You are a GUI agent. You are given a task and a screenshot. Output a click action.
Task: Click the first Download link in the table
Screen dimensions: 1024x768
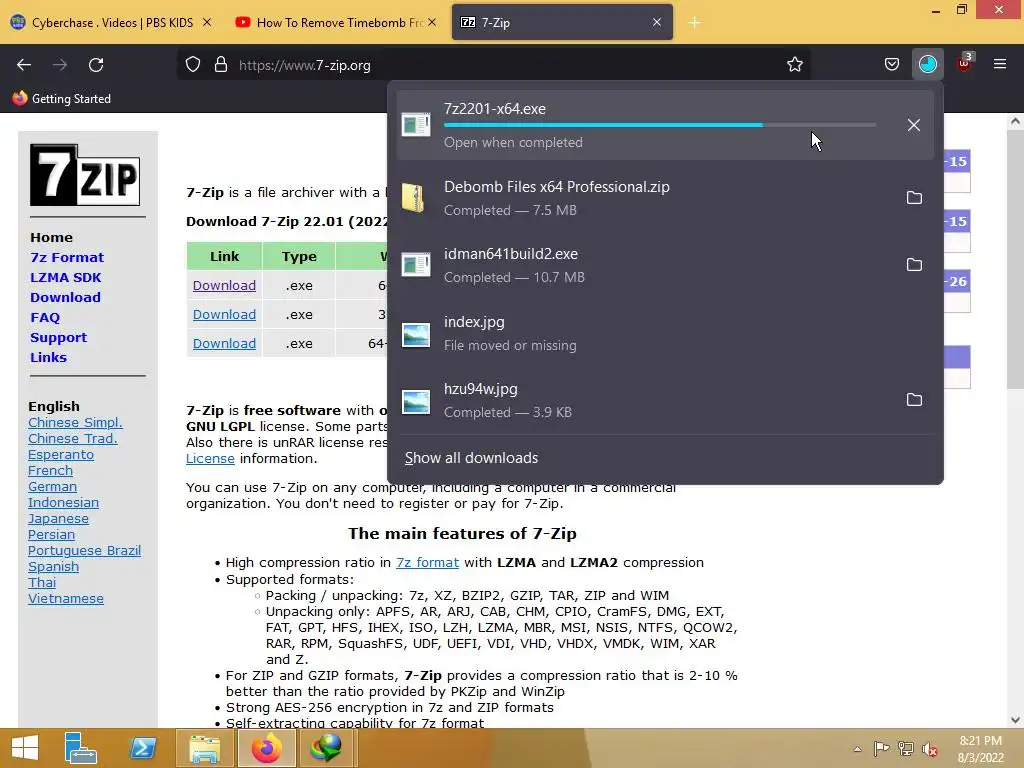[224, 285]
